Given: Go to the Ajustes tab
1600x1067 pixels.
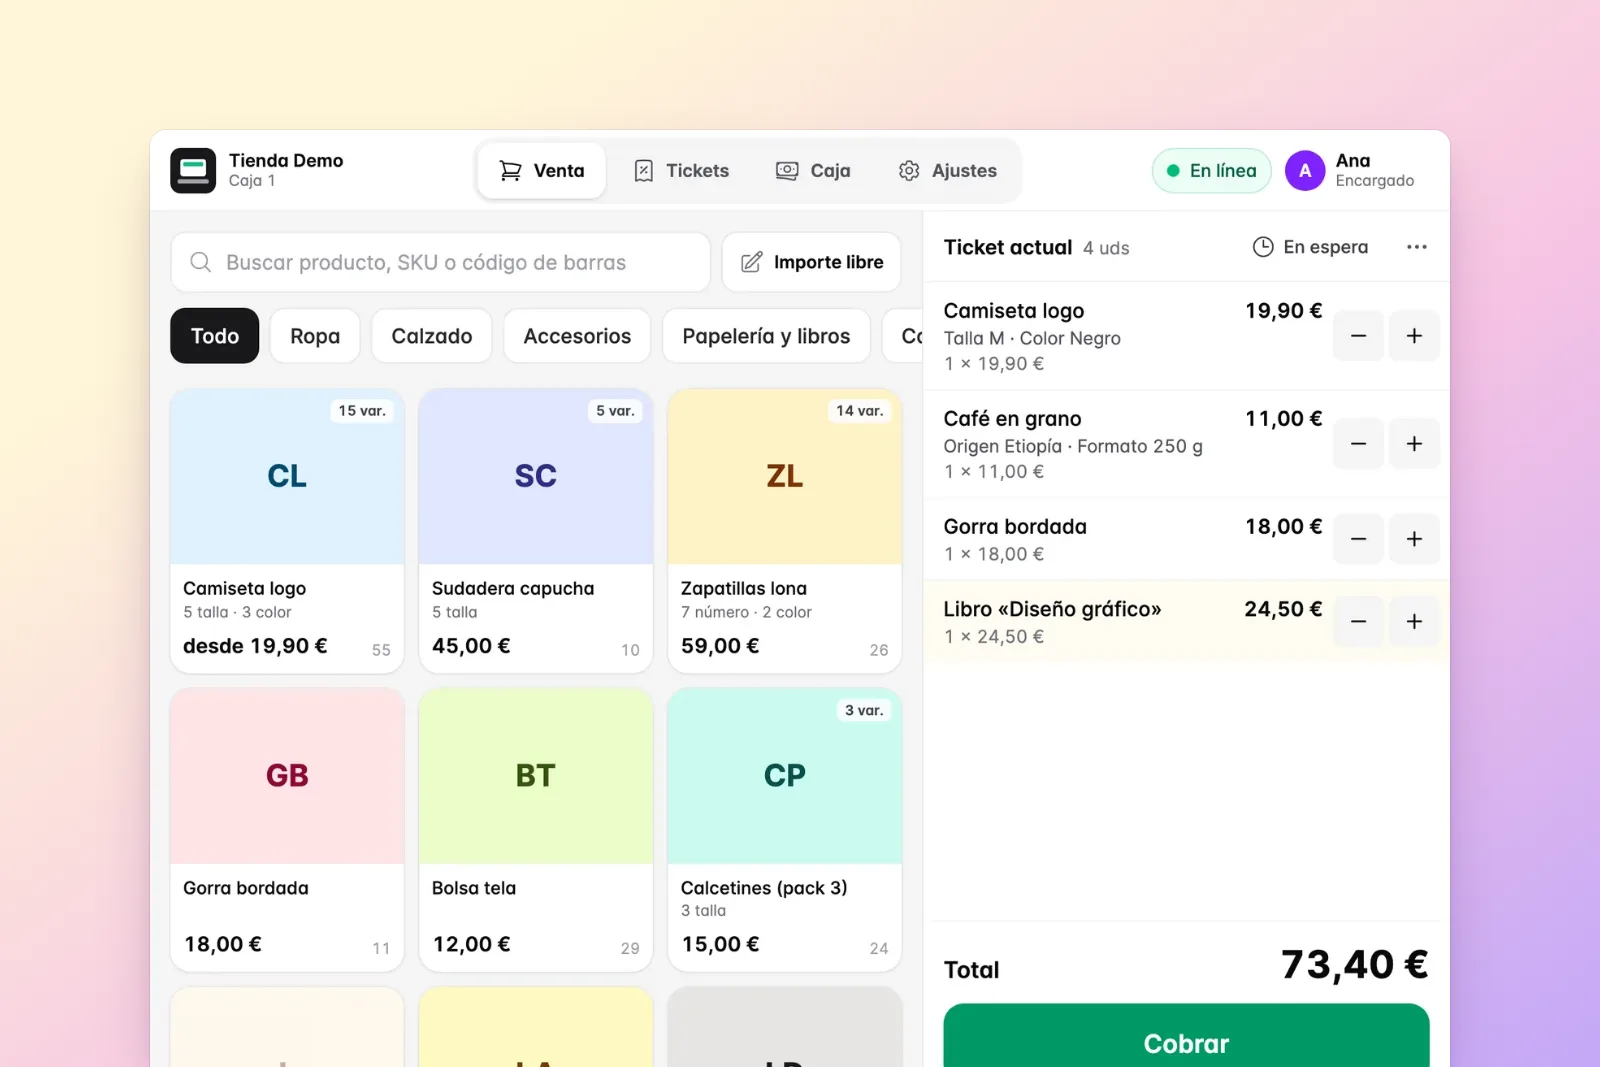Looking at the screenshot, I should [947, 171].
